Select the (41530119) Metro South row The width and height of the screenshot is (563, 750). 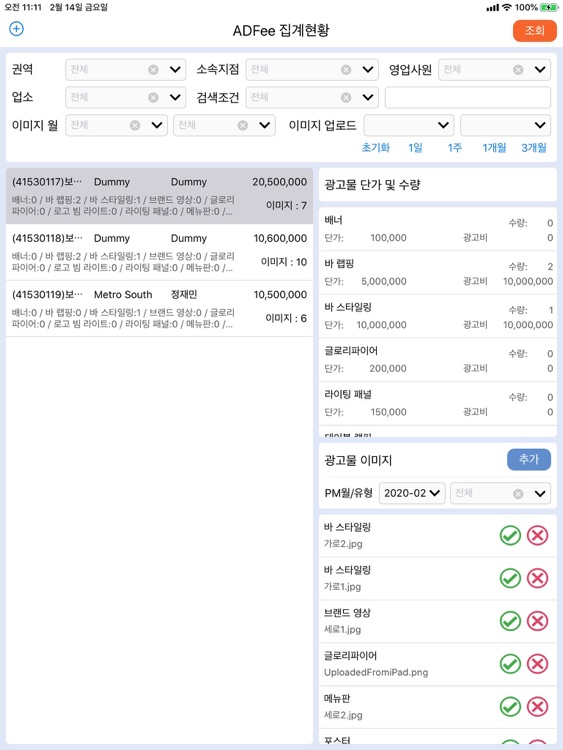(x=159, y=309)
